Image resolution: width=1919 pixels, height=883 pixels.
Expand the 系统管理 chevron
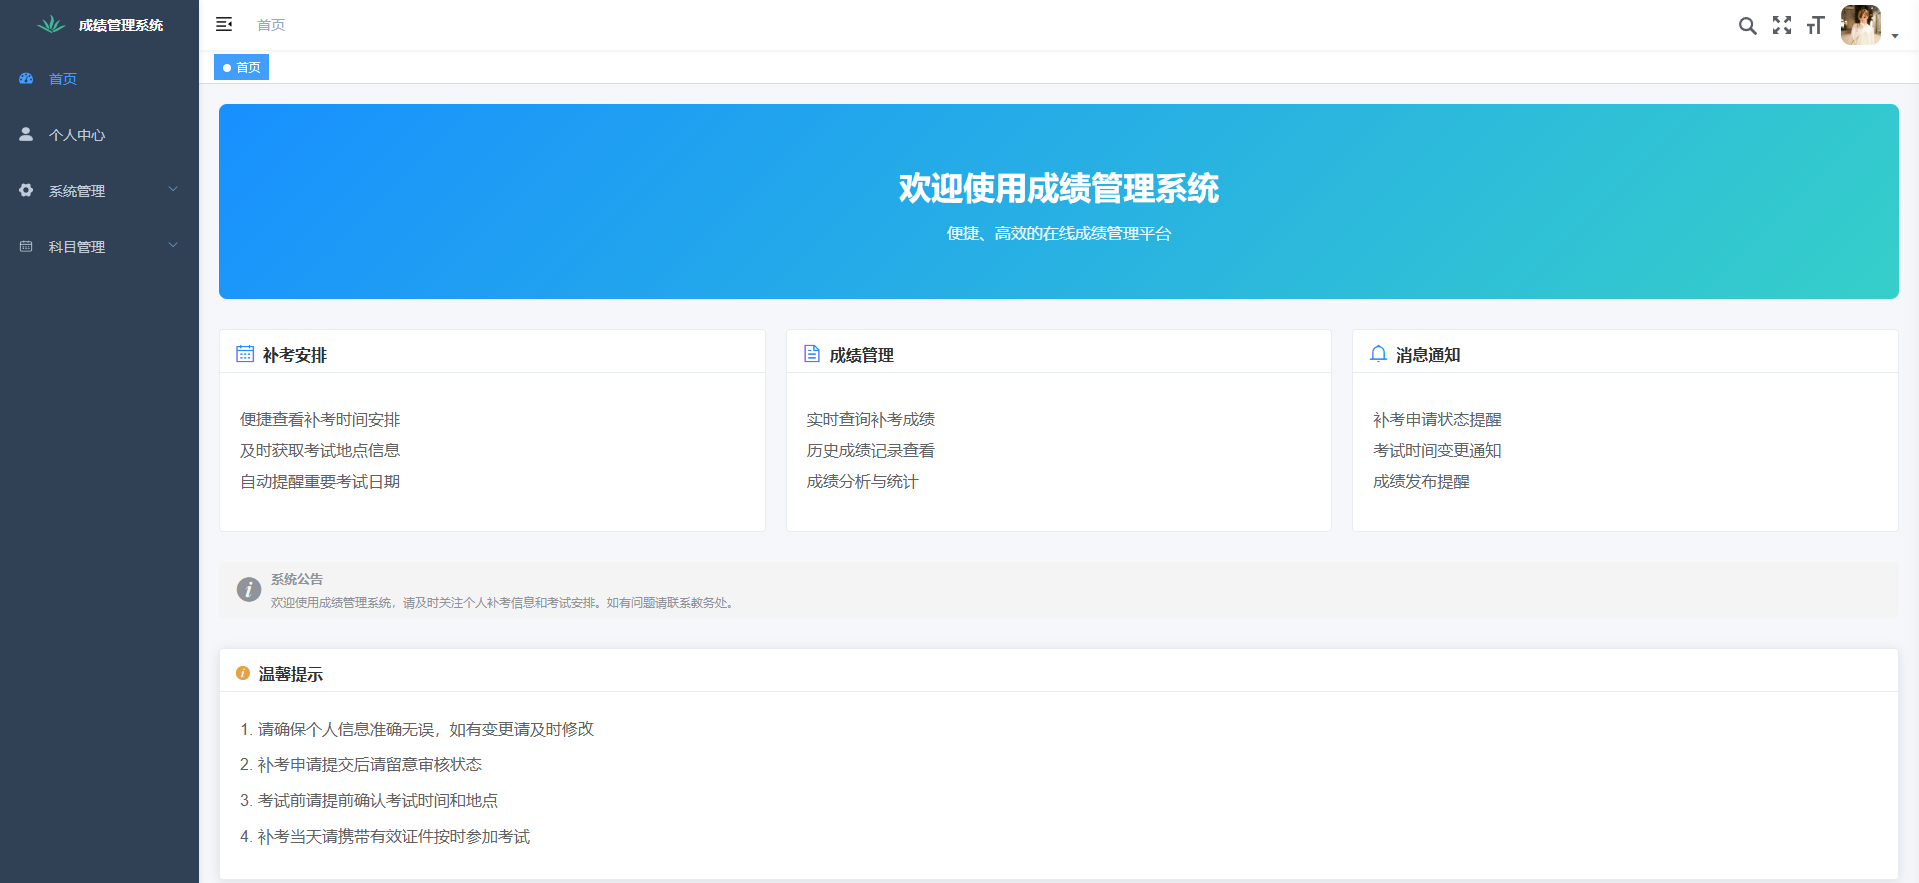point(173,189)
